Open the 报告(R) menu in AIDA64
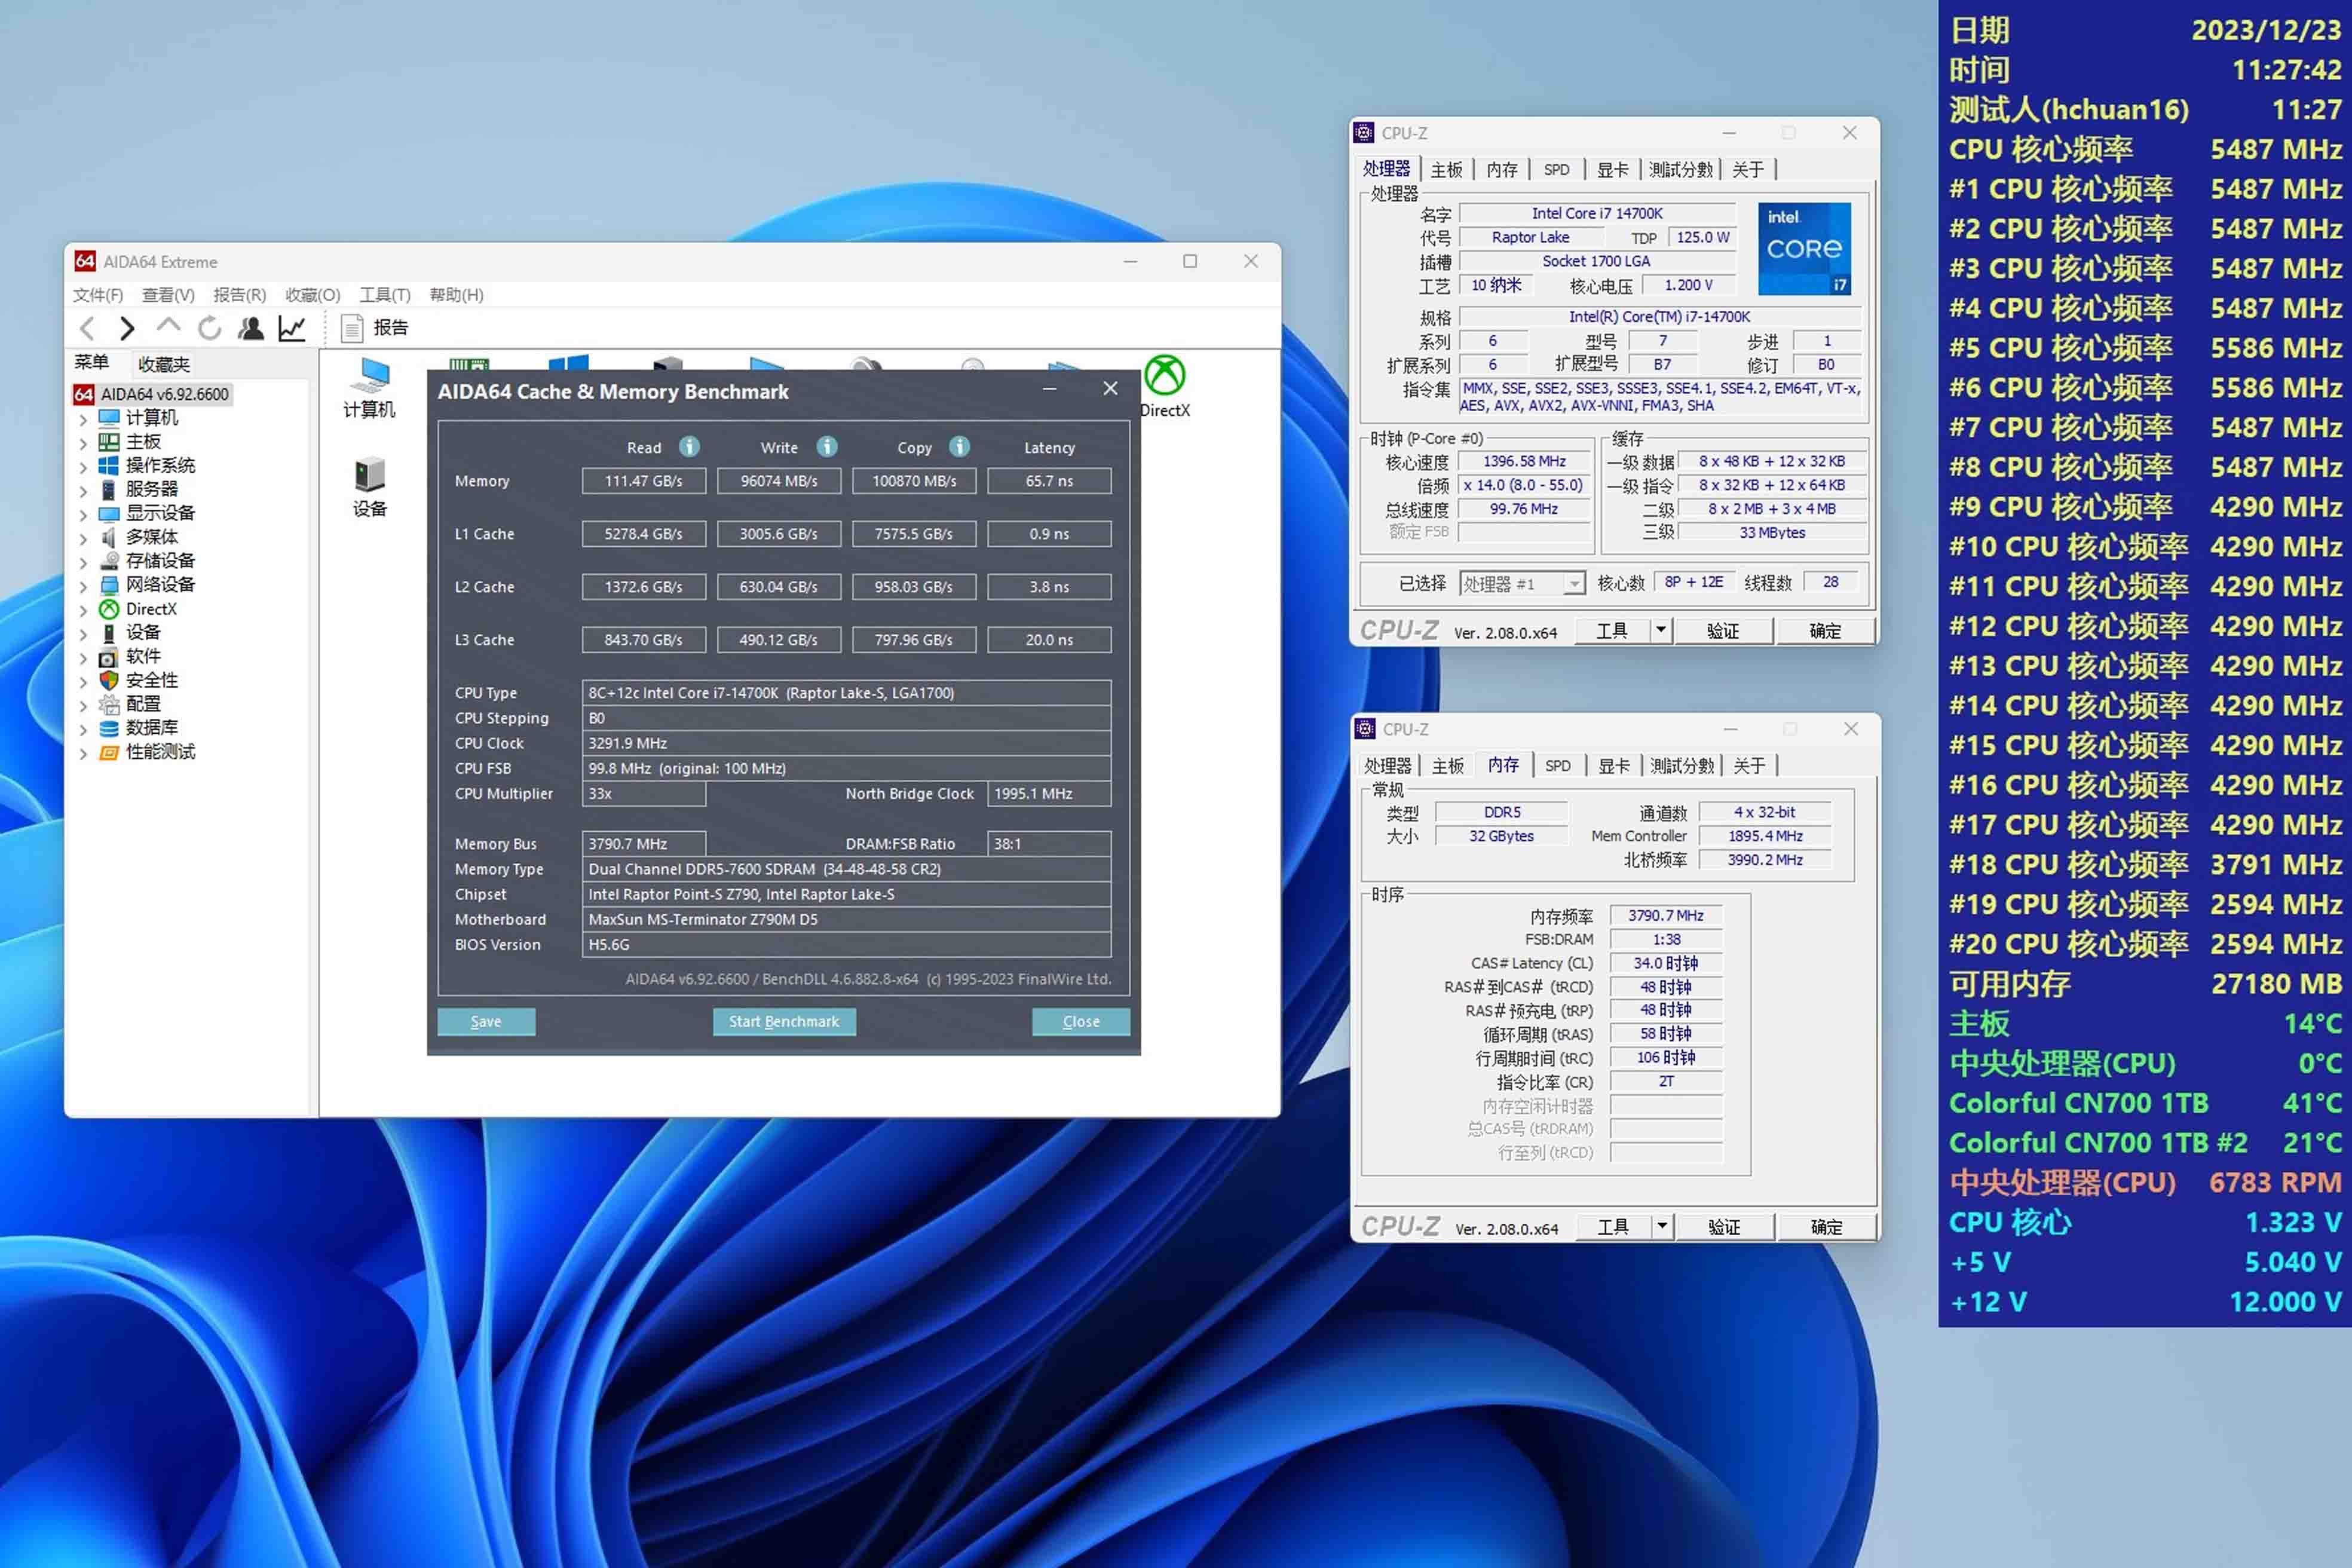 point(239,294)
